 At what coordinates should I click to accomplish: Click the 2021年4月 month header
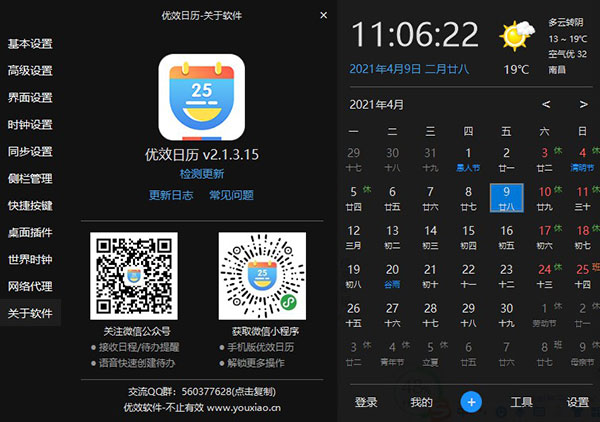click(x=377, y=104)
